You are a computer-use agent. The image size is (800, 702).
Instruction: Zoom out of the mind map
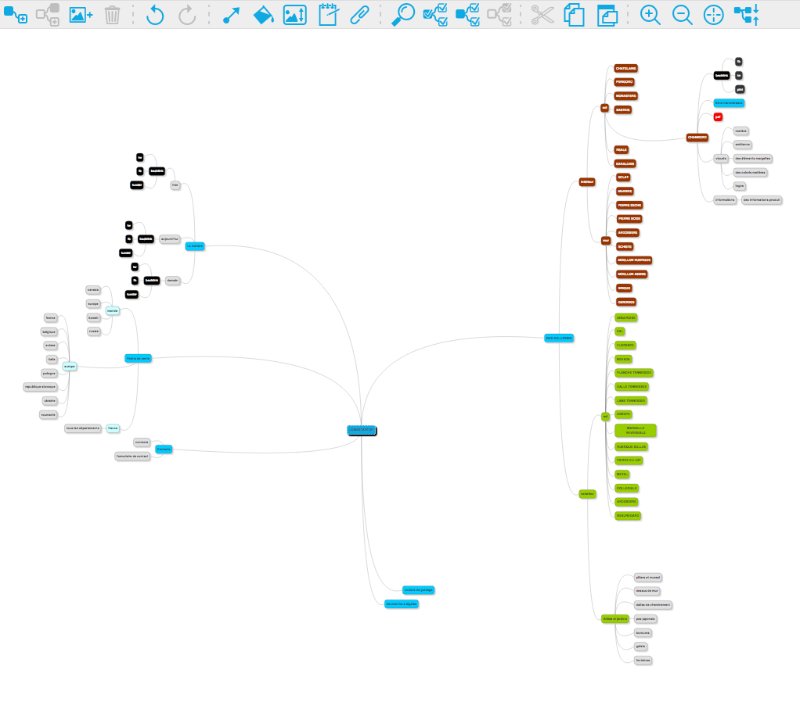point(682,15)
